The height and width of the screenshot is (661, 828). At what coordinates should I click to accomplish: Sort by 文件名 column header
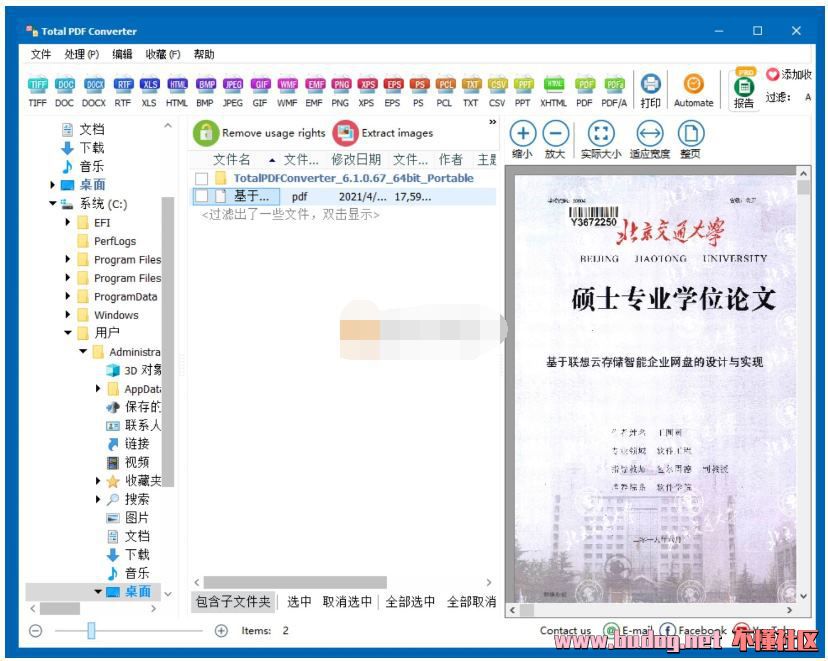[x=232, y=159]
